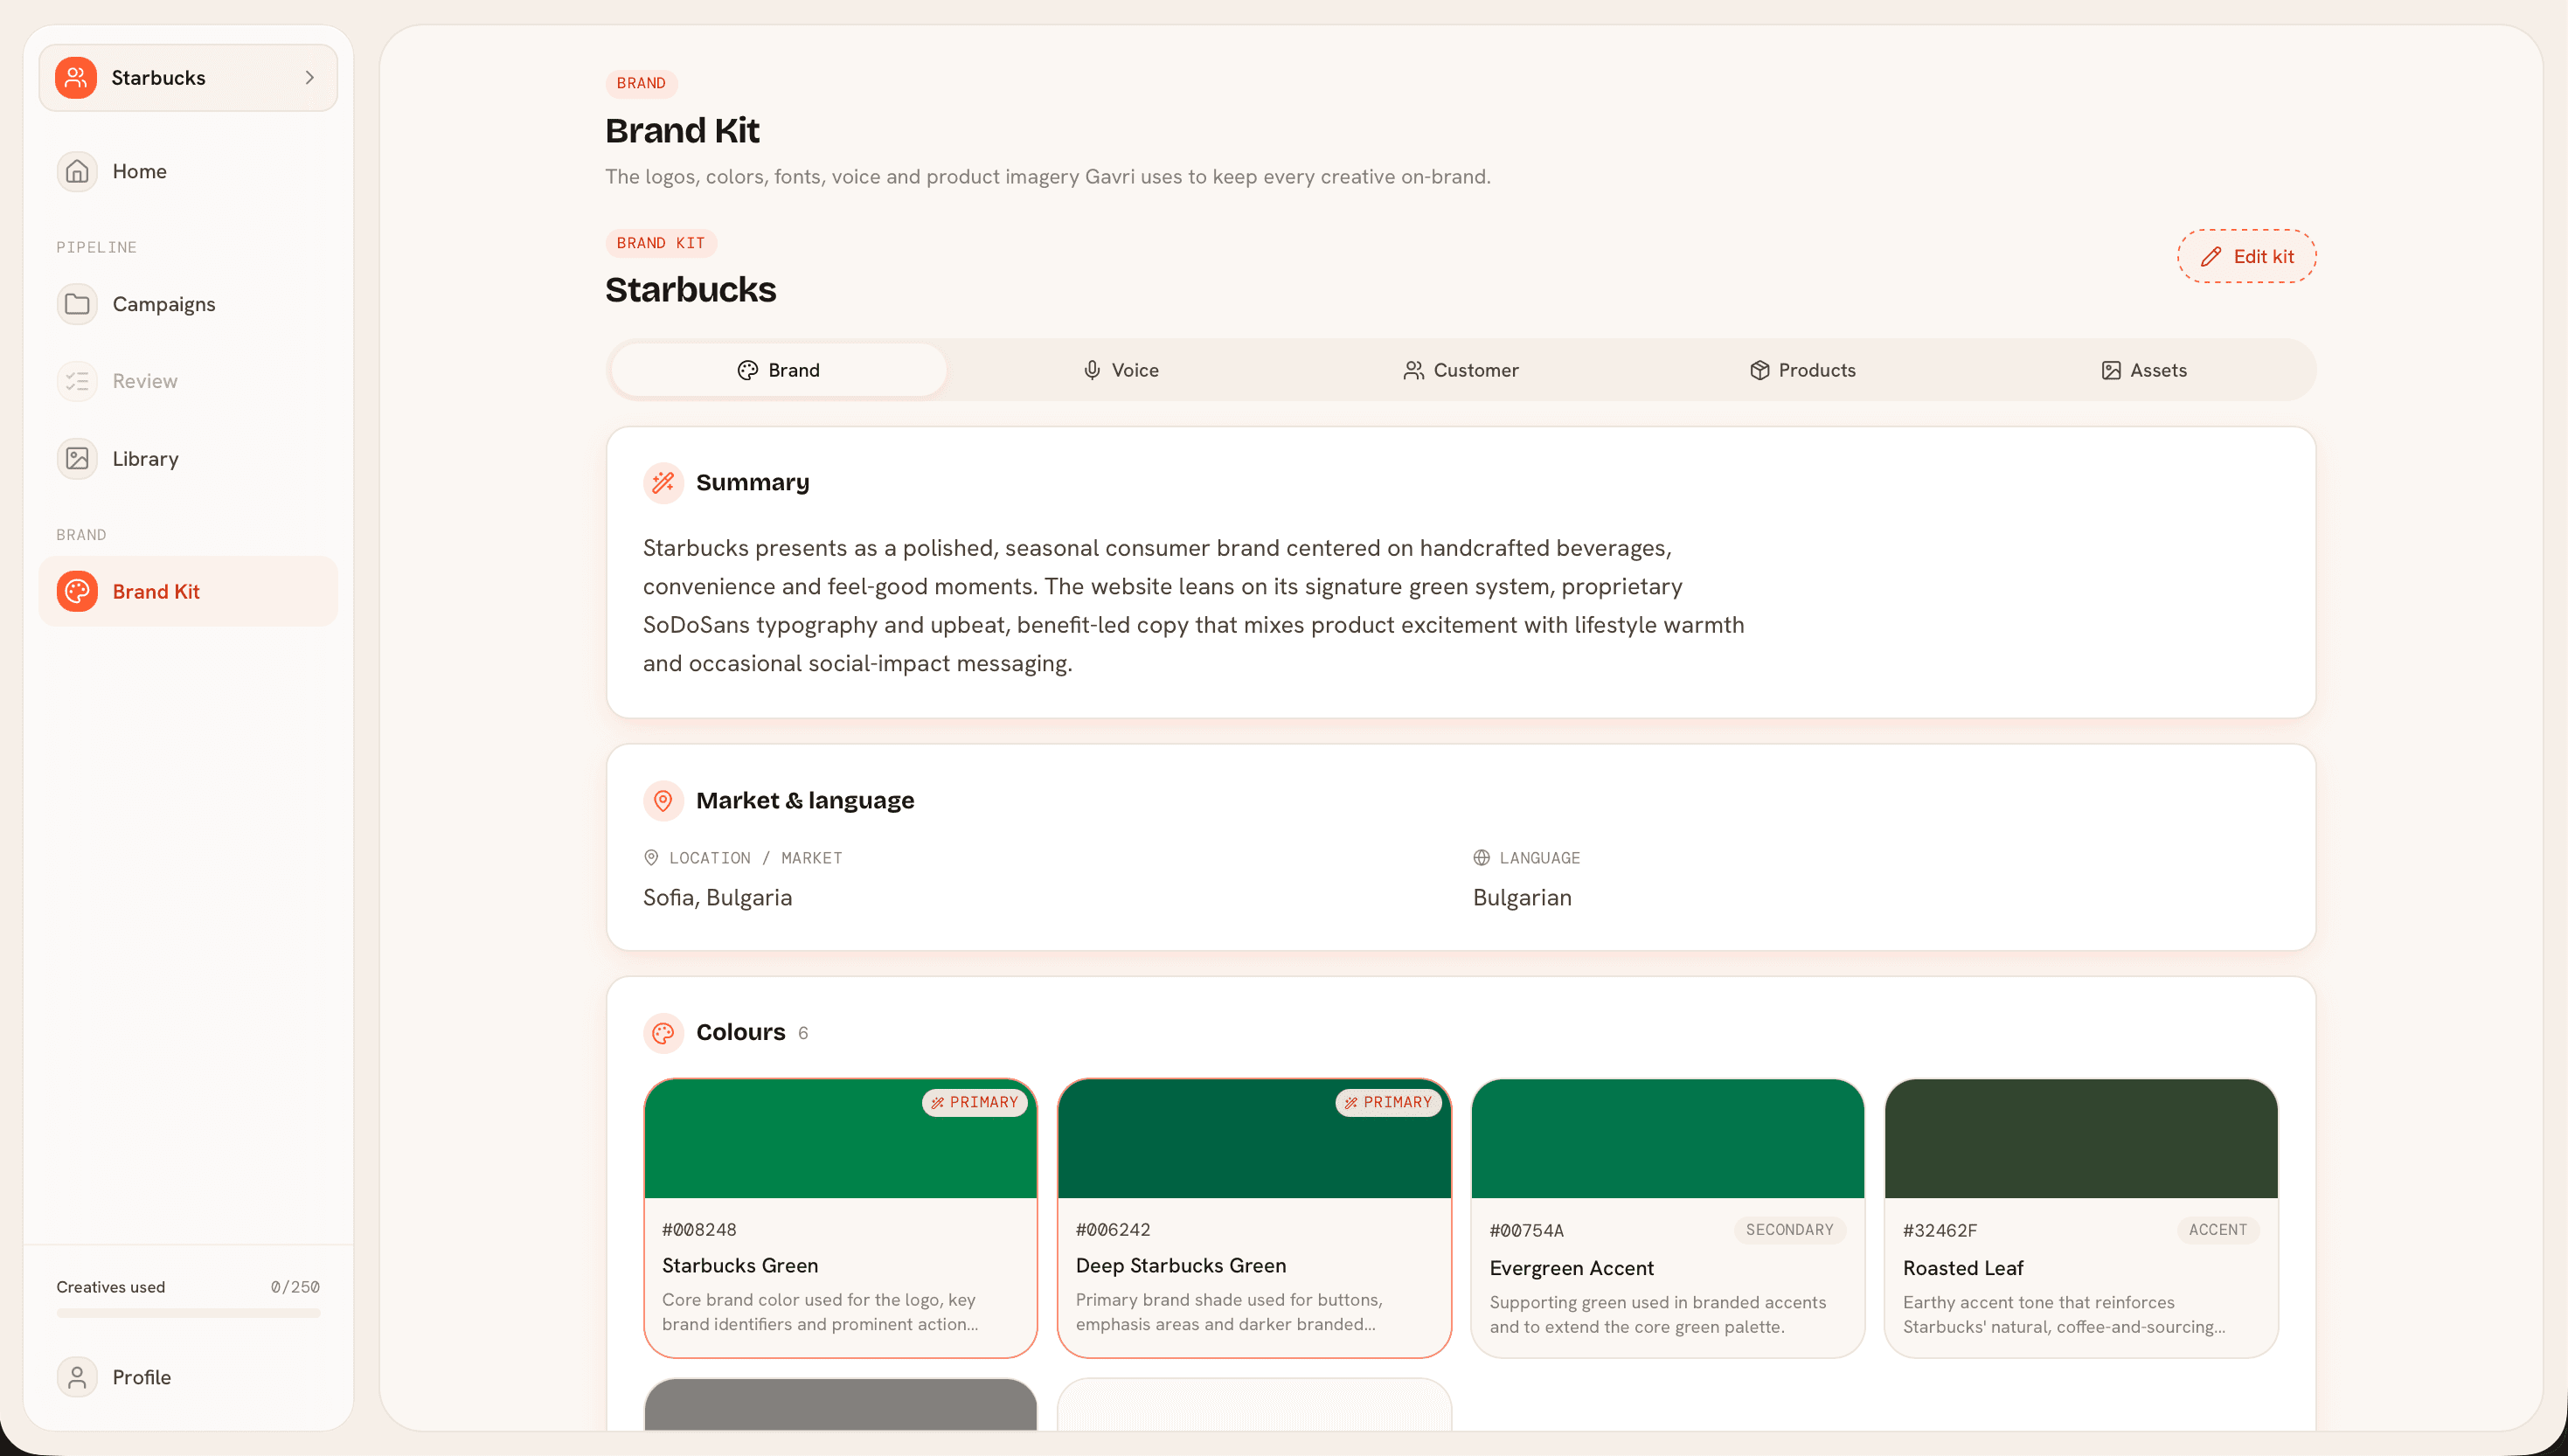
Task: Switch to the Voice tab
Action: point(1120,370)
